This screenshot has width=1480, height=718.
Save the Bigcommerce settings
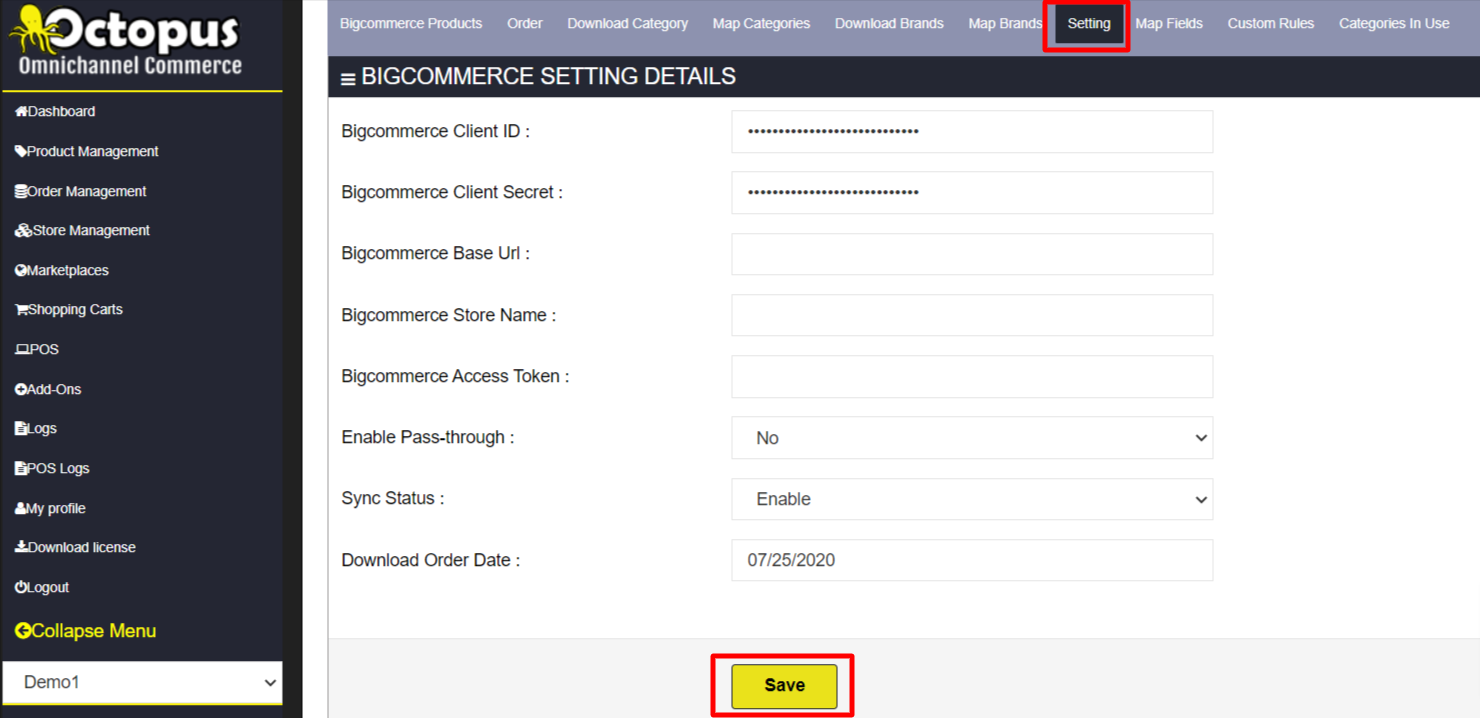[784, 686]
